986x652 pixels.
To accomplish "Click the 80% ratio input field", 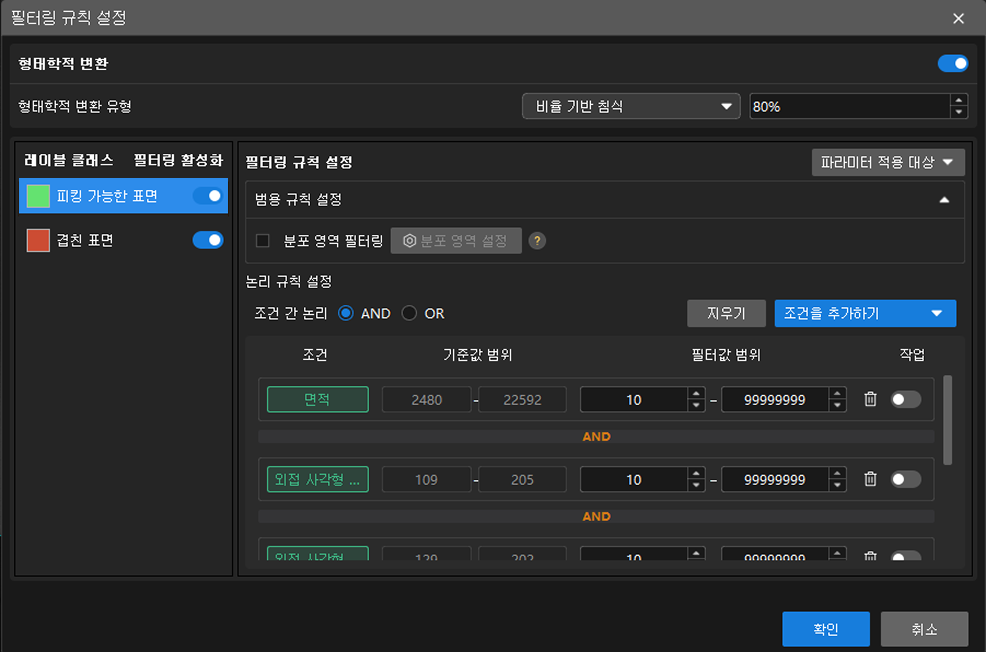I will coord(850,106).
